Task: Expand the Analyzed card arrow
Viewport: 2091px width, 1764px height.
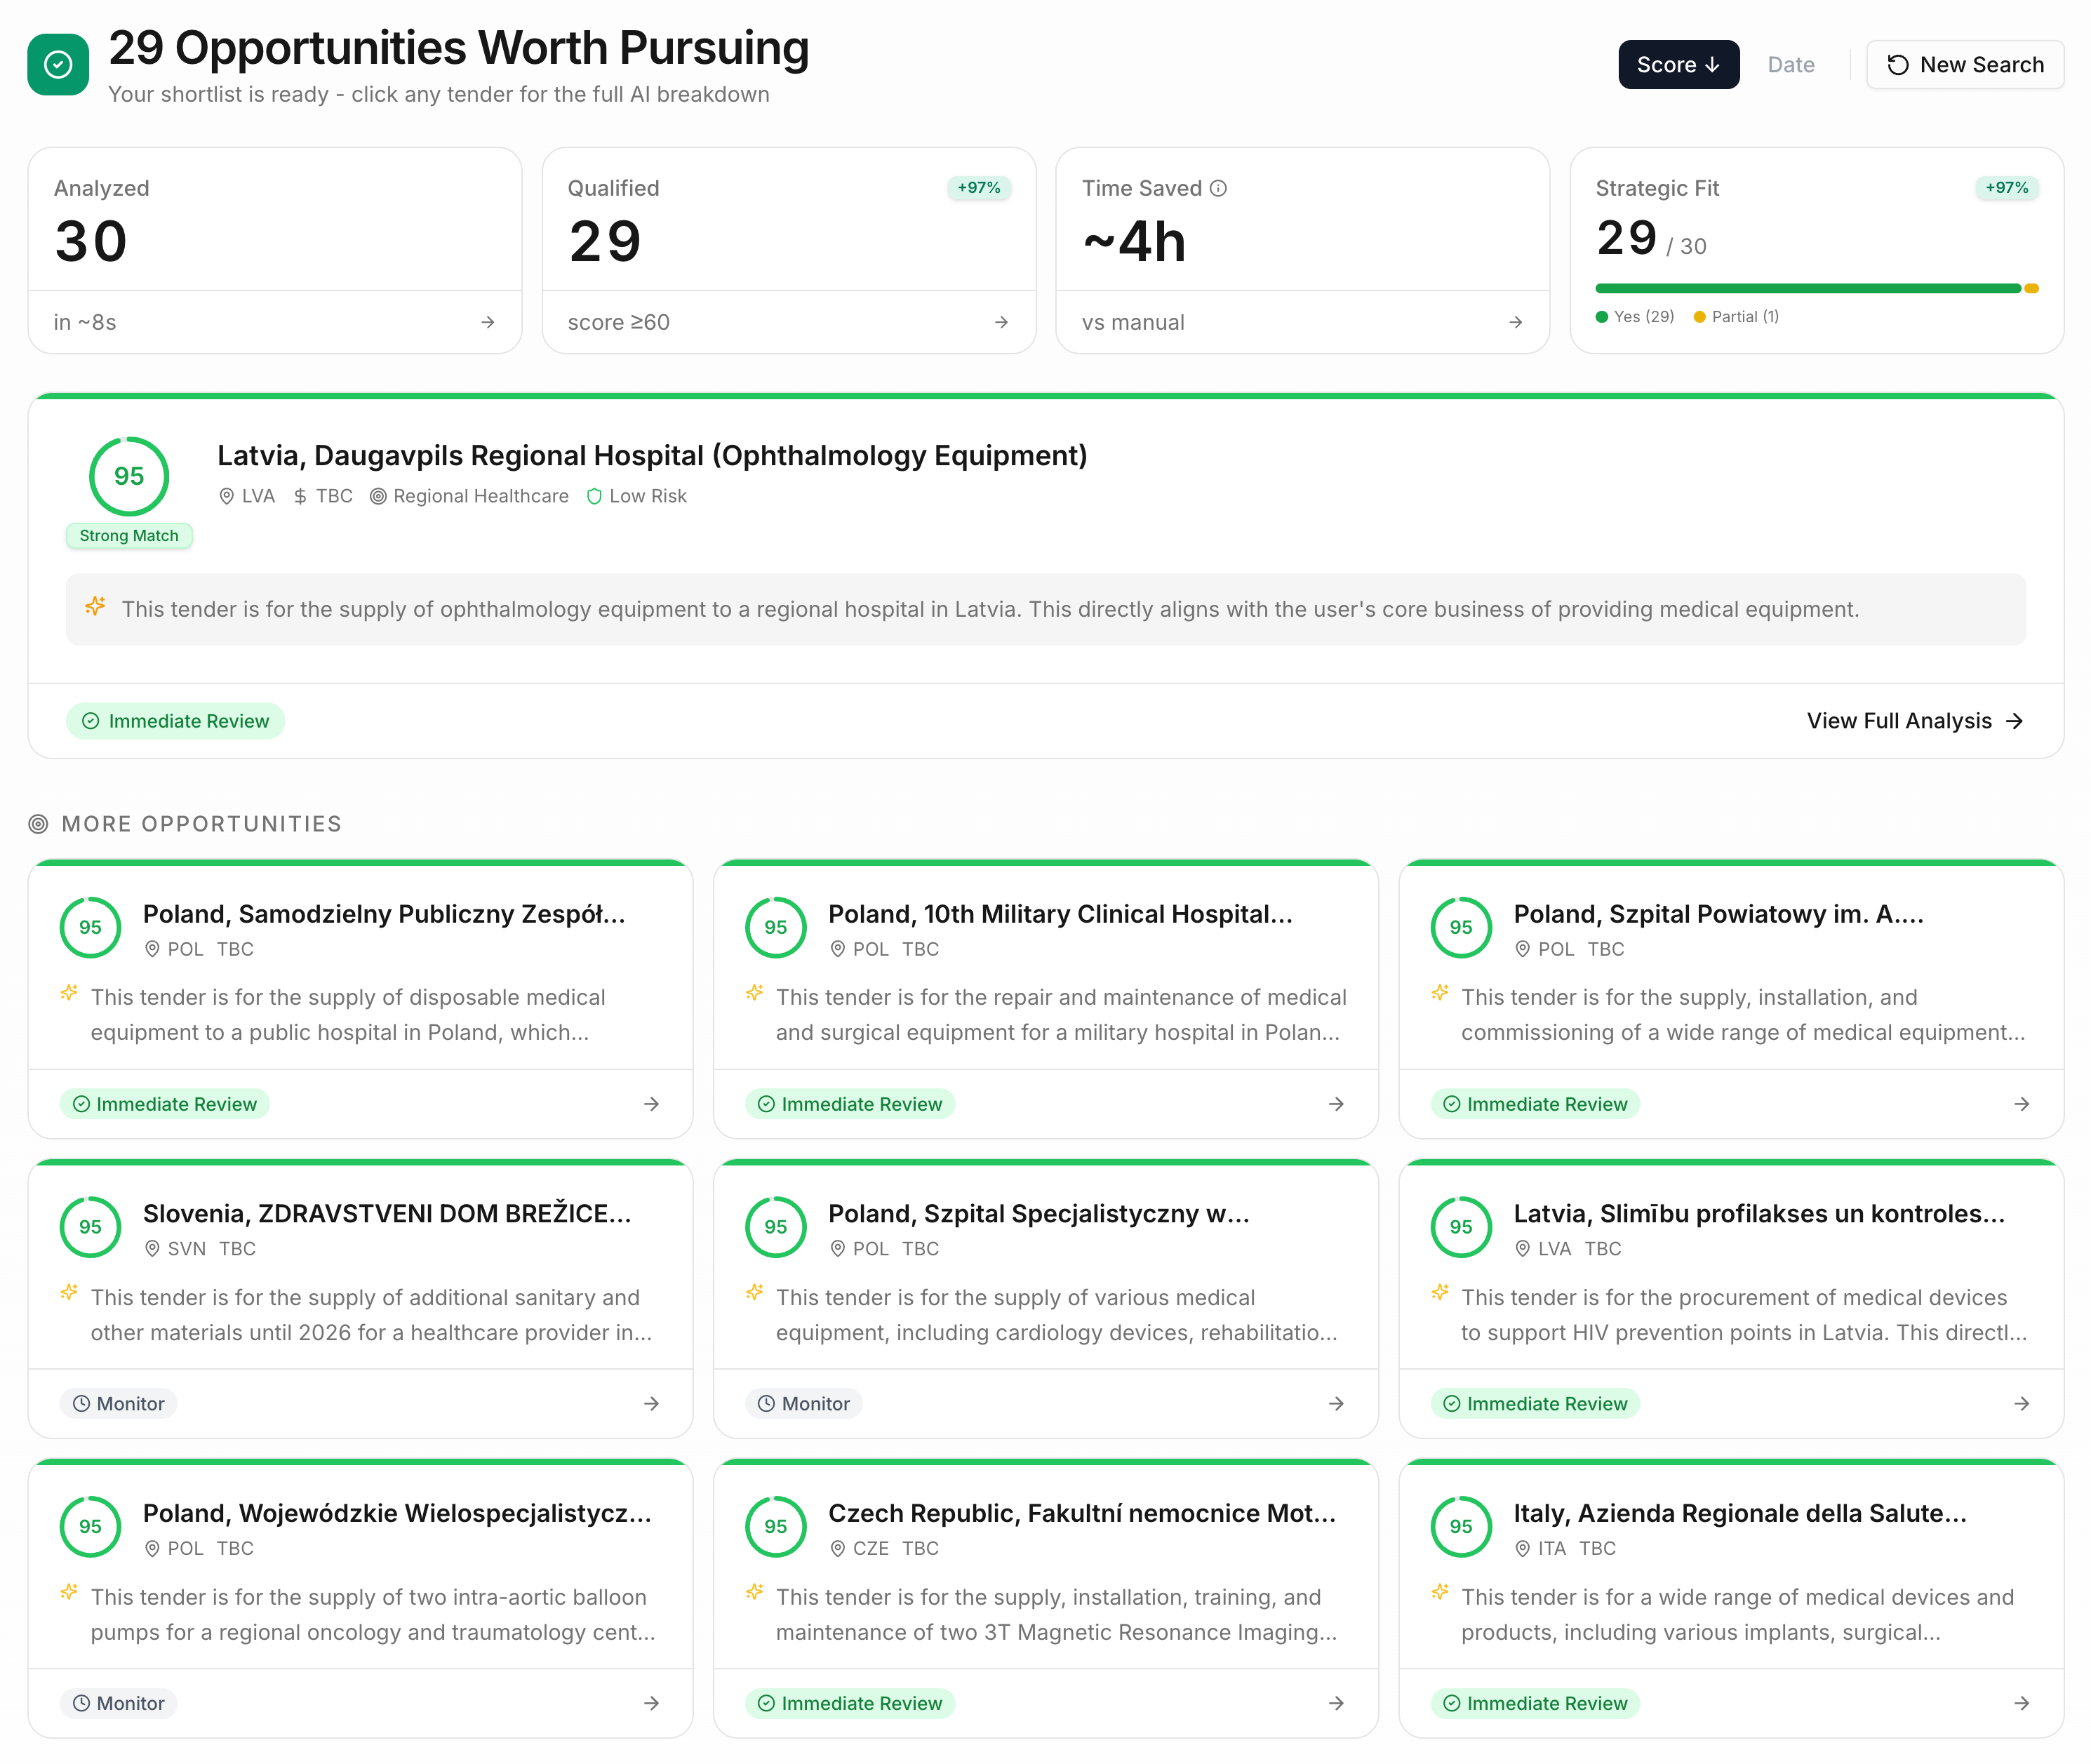Action: [x=488, y=322]
